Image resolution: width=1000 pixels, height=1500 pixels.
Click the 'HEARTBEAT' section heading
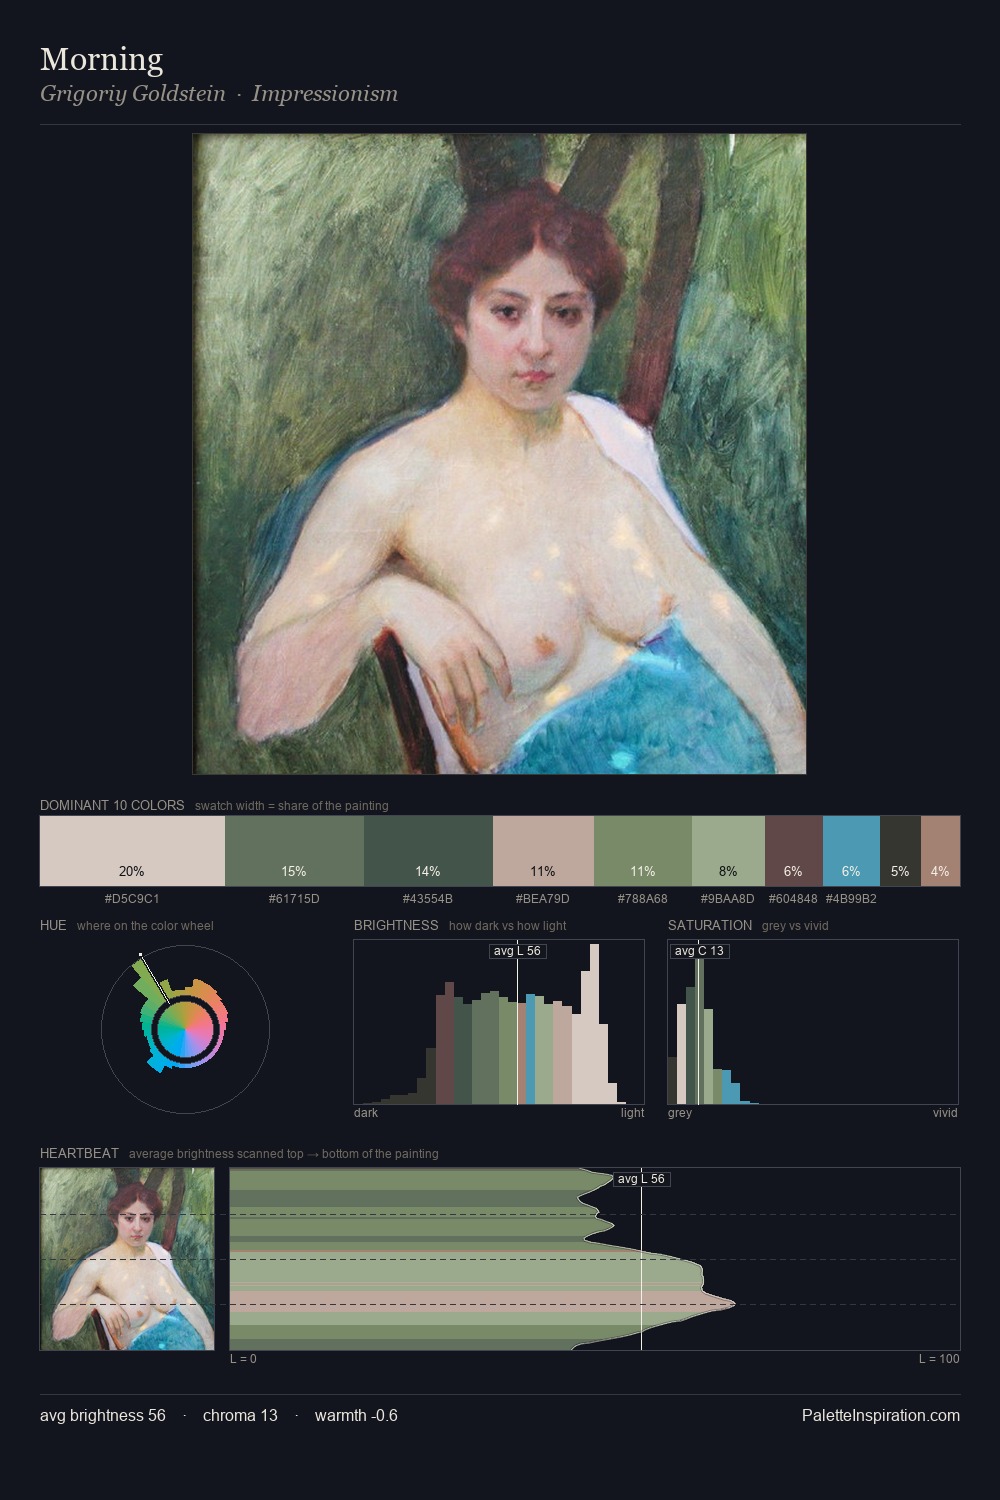click(79, 1153)
